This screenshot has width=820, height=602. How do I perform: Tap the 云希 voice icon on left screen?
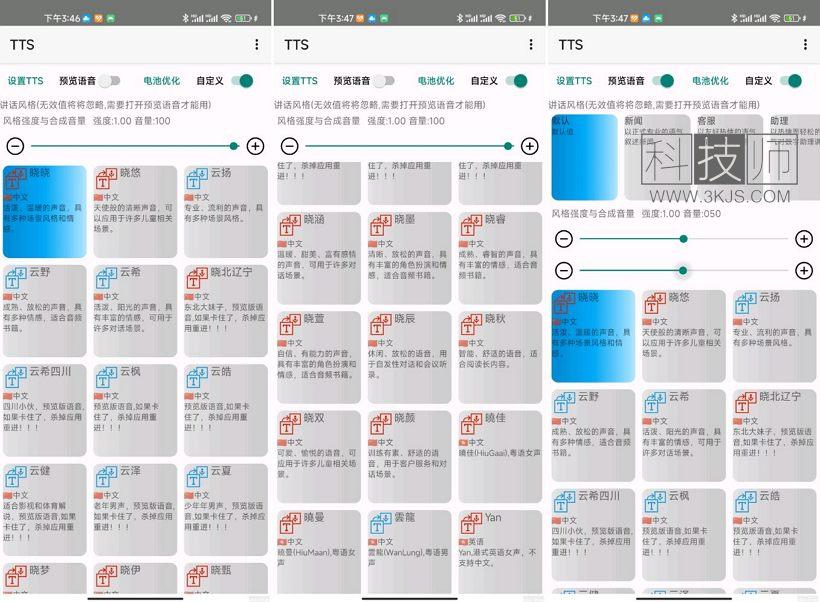tap(106, 278)
